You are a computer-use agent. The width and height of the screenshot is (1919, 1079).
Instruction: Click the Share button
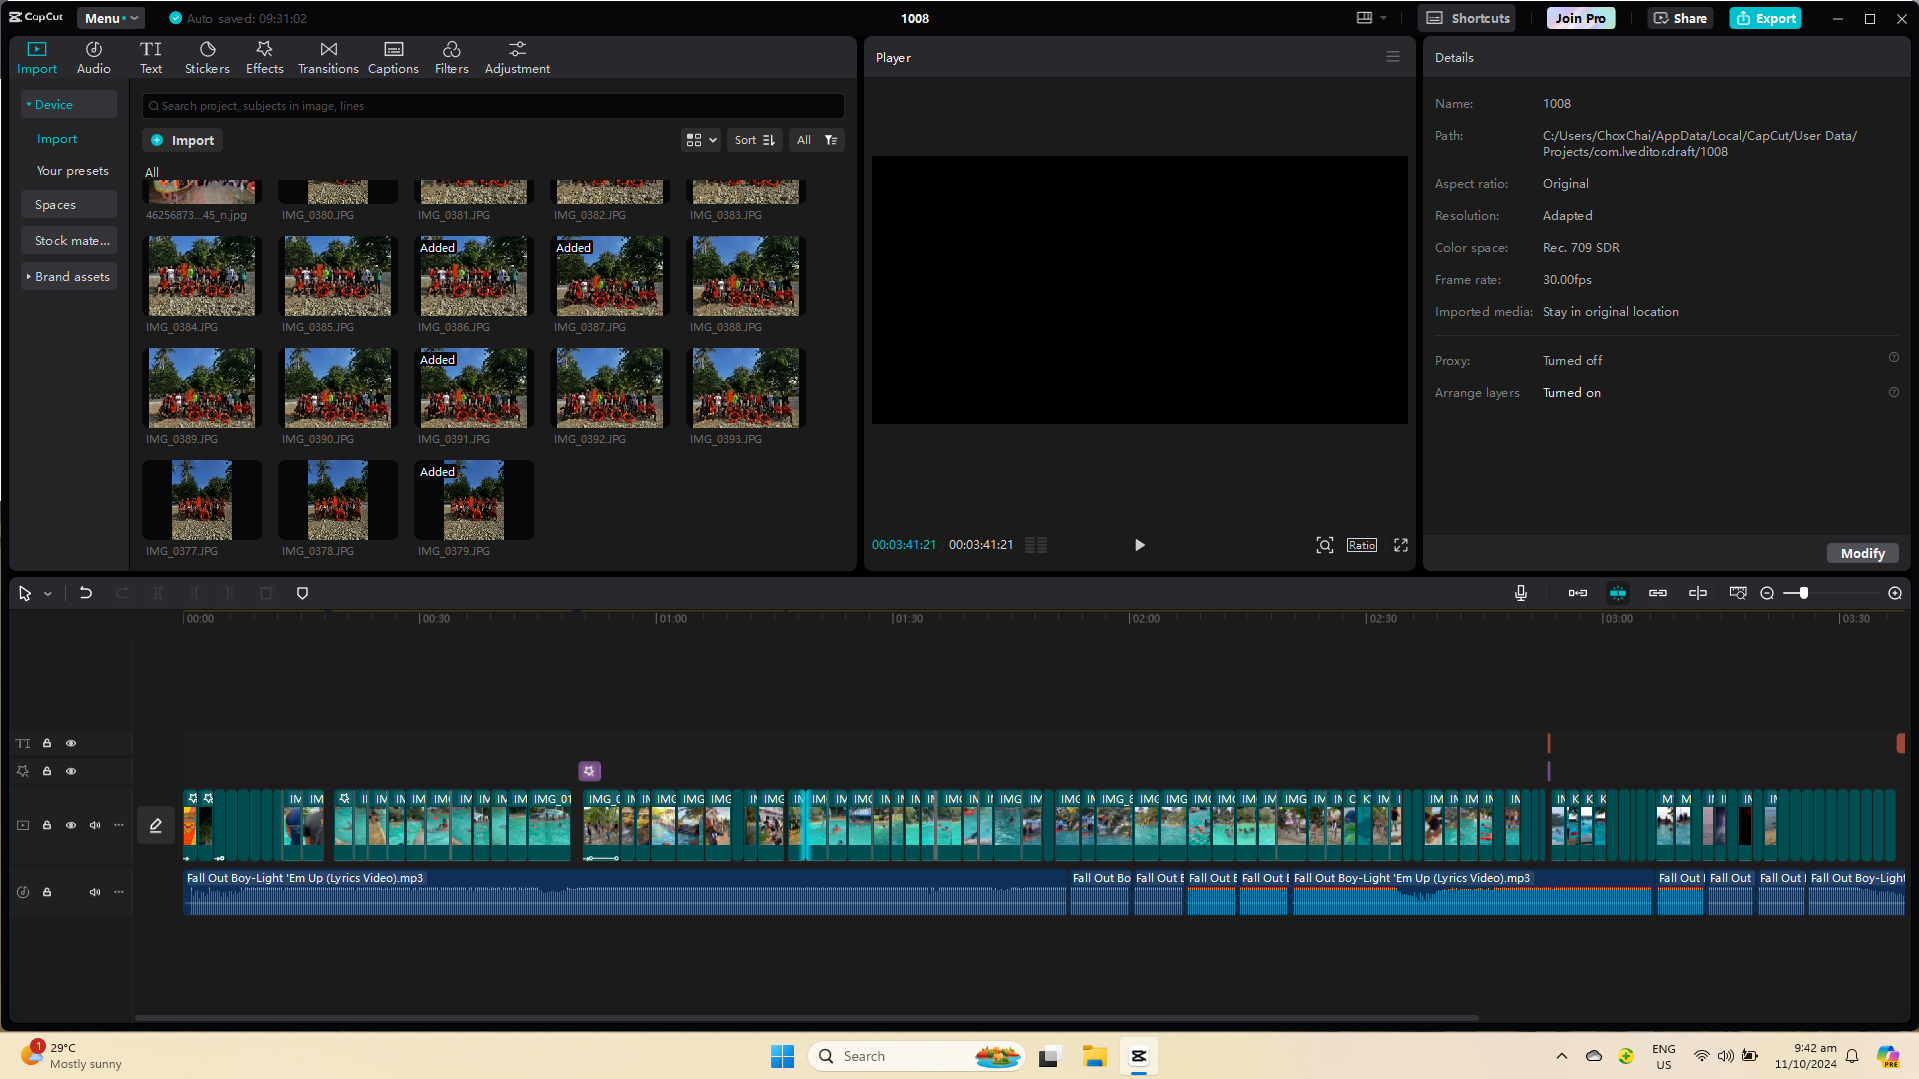(1680, 18)
